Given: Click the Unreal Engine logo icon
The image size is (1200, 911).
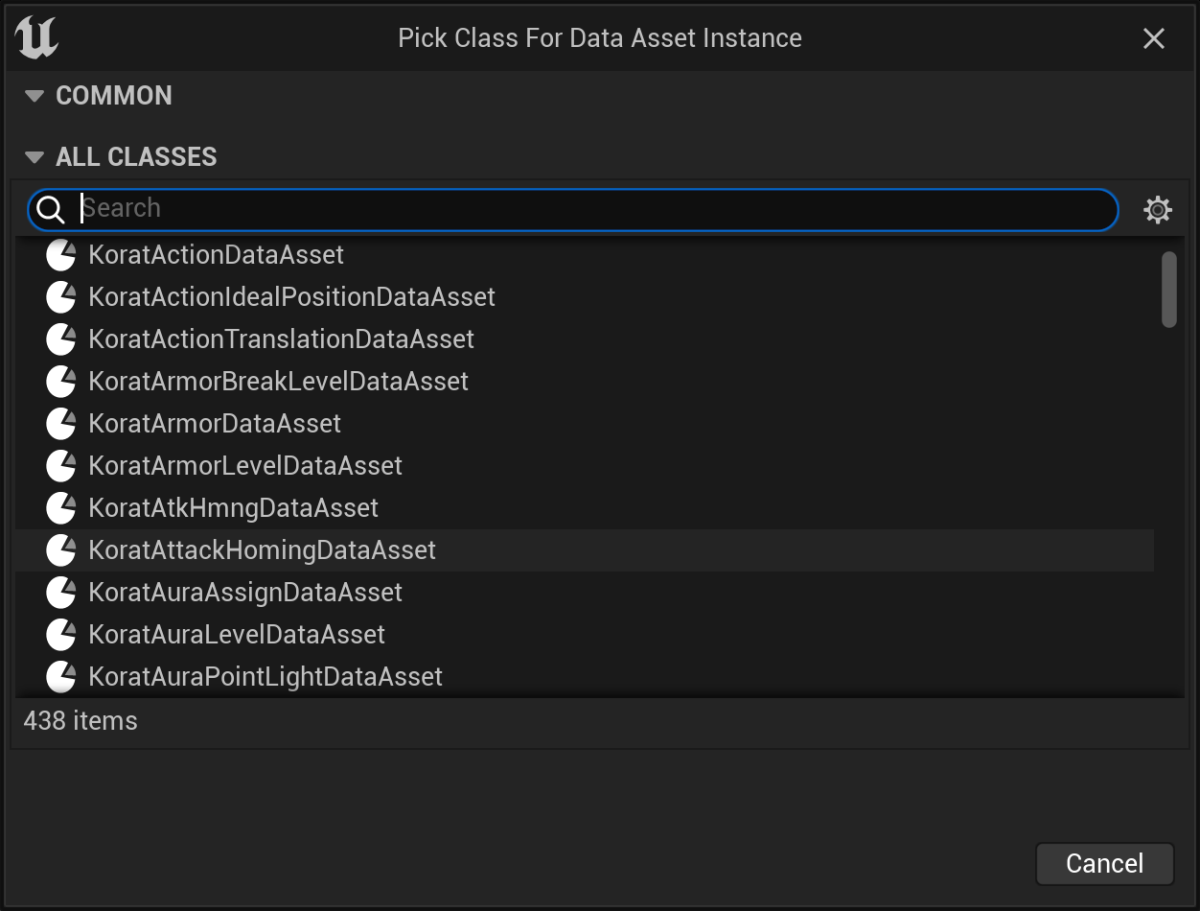Looking at the screenshot, I should pyautogui.click(x=37, y=37).
